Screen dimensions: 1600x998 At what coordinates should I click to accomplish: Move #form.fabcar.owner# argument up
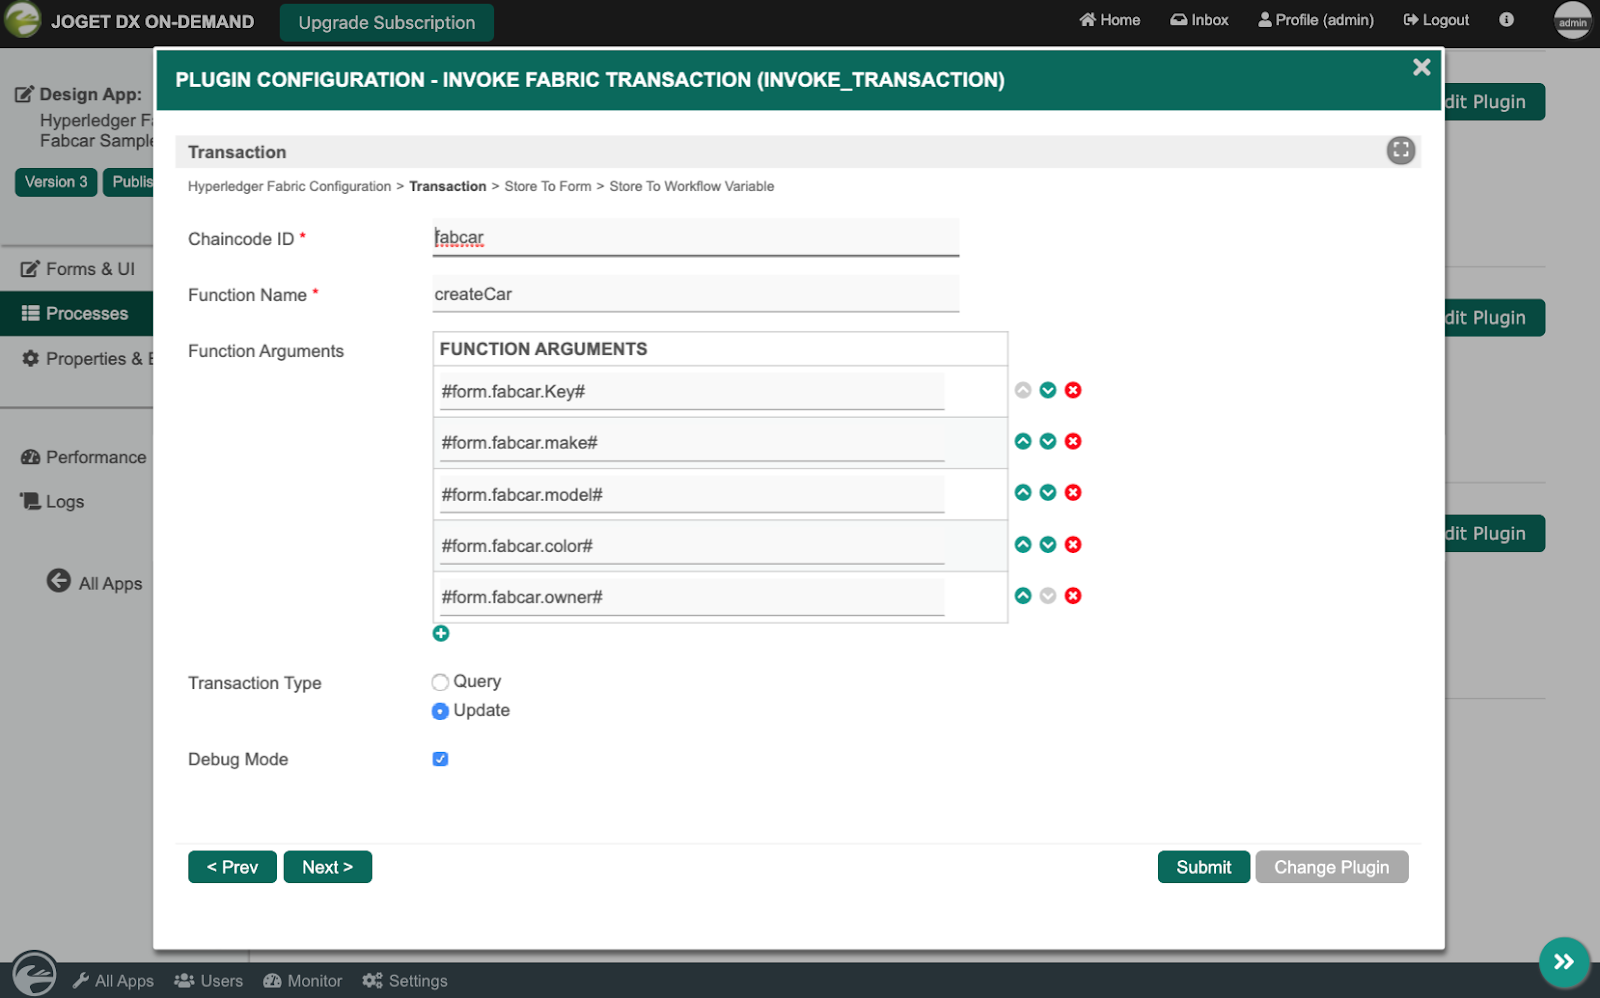pos(1023,596)
